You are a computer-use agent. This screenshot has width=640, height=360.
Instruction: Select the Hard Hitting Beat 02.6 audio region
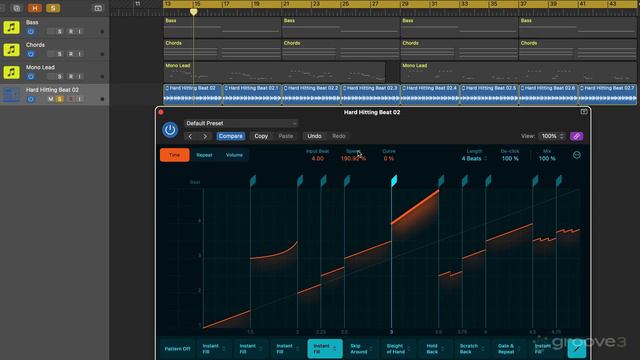549,95
